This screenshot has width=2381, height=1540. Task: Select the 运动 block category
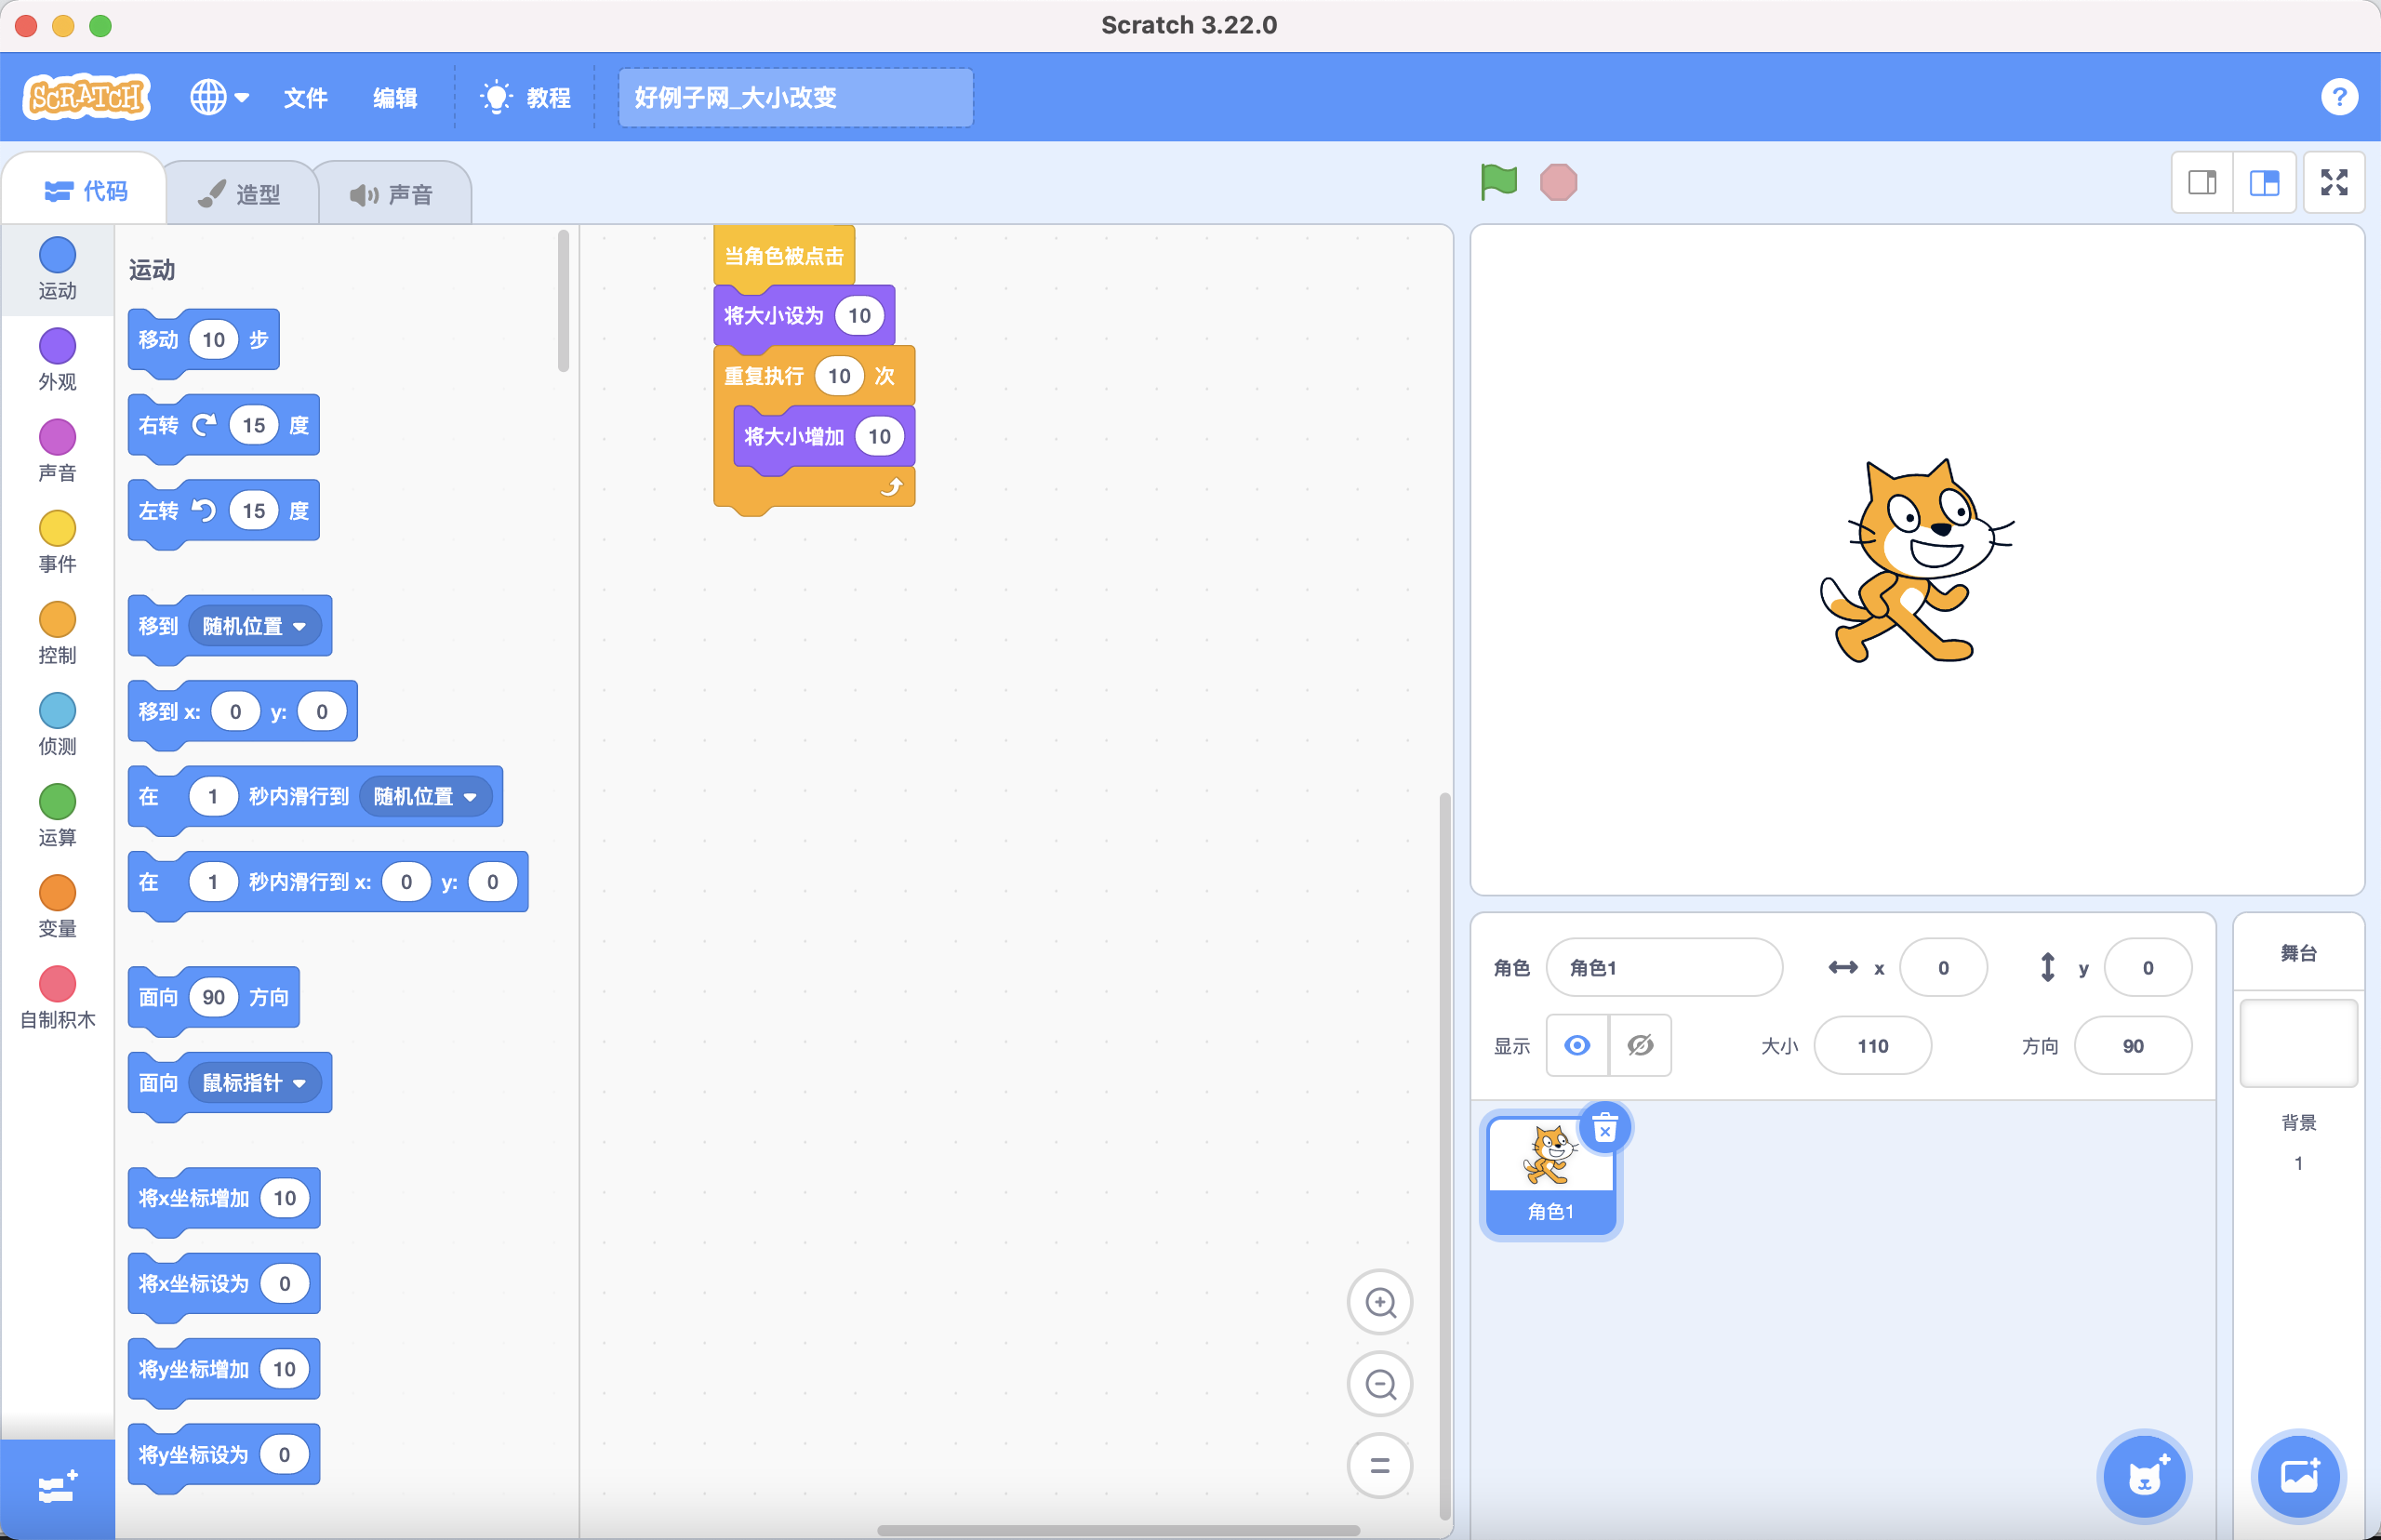pos(57,268)
